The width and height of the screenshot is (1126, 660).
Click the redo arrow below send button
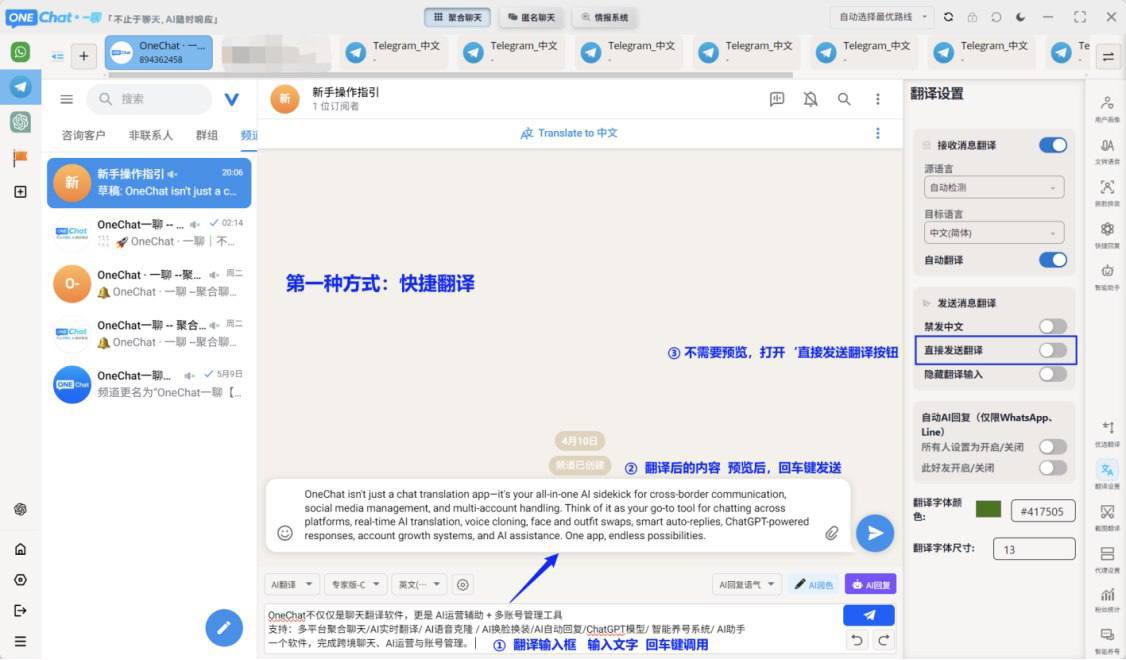click(x=884, y=639)
